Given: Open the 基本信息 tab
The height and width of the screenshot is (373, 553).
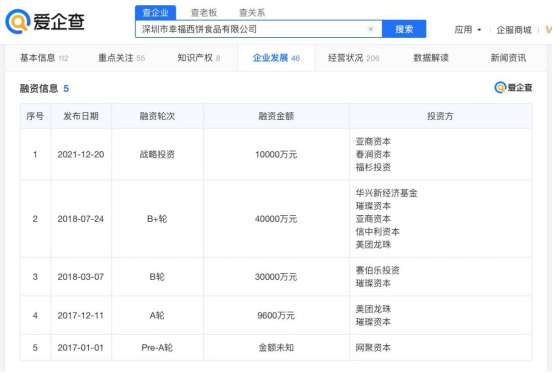Looking at the screenshot, I should 44,58.
